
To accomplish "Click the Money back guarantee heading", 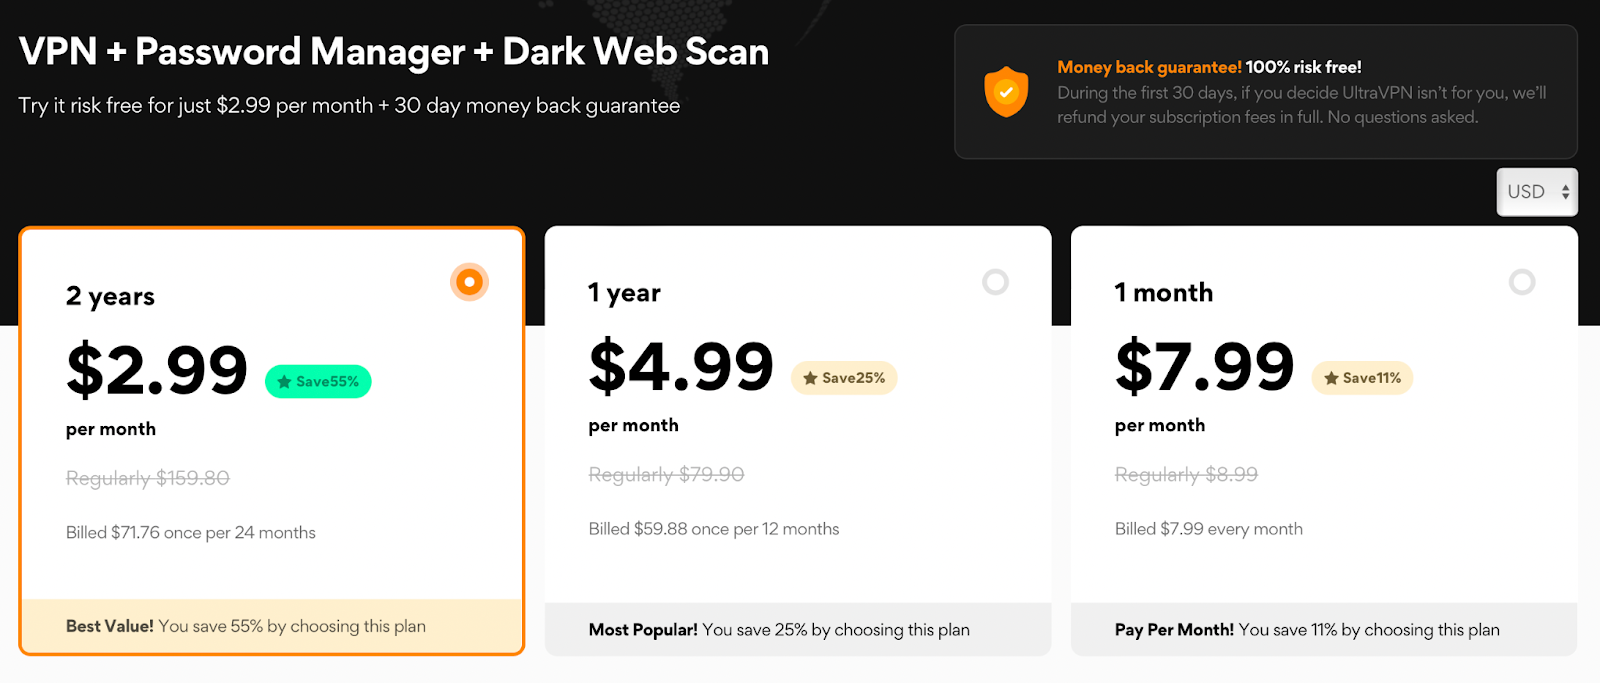I will (1149, 67).
